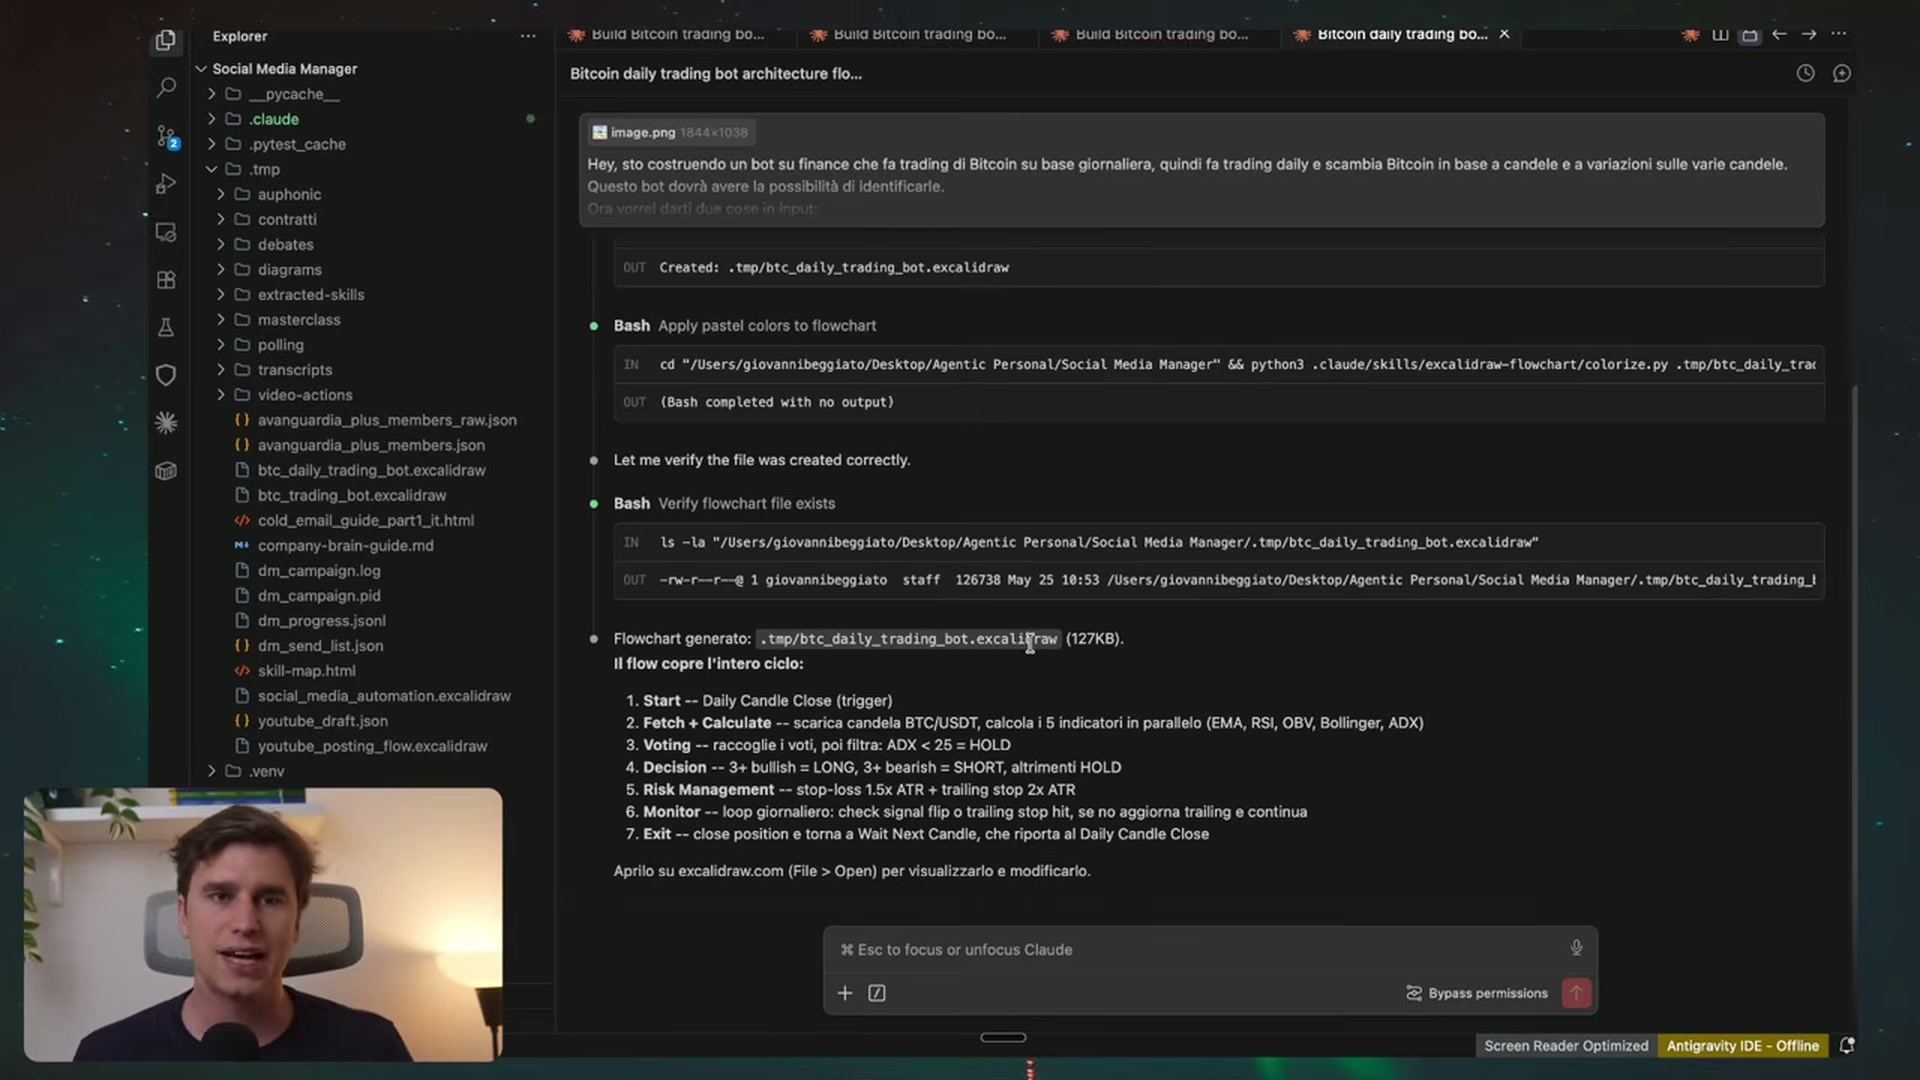Open .tmp/btc_daily_trading_bot.excalidraw path link in reply

[907, 639]
